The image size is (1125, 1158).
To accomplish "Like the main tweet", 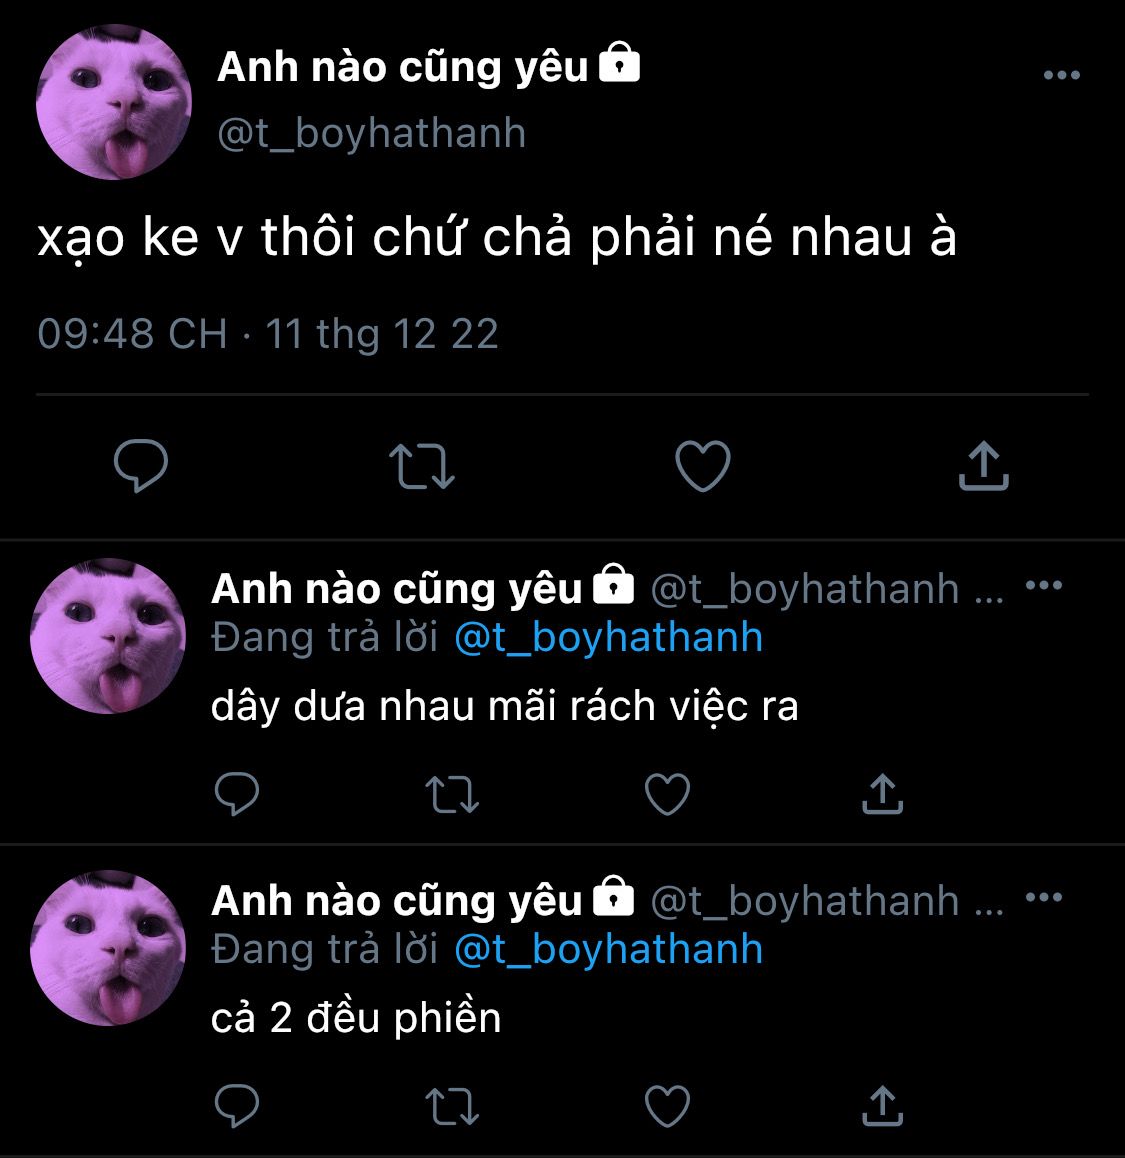I will (x=702, y=466).
